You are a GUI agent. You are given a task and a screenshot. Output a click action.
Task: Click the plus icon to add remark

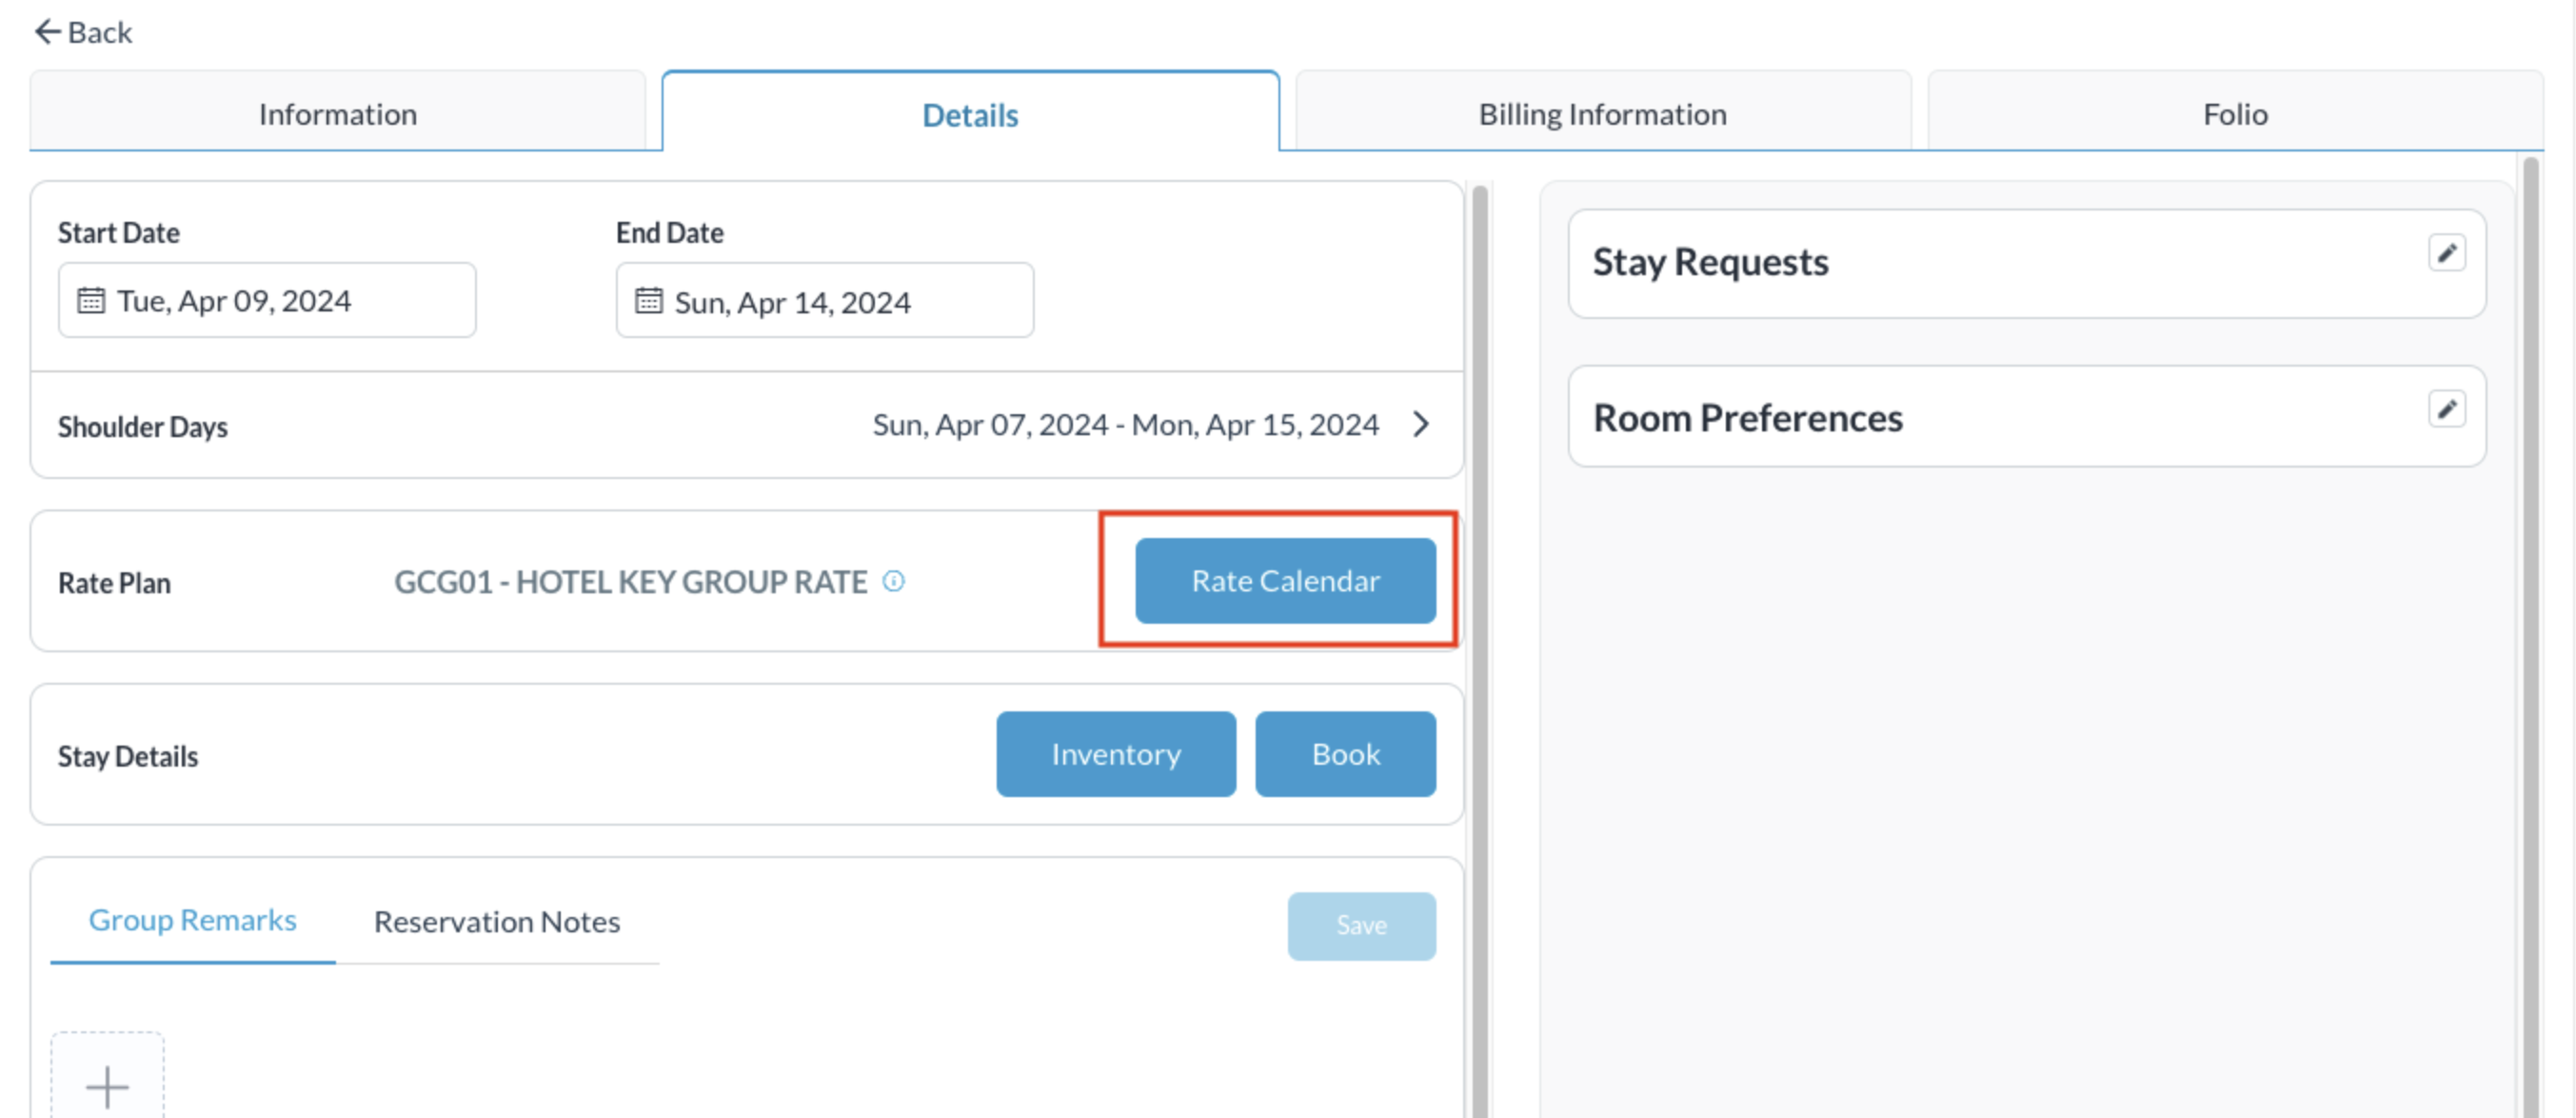(107, 1086)
